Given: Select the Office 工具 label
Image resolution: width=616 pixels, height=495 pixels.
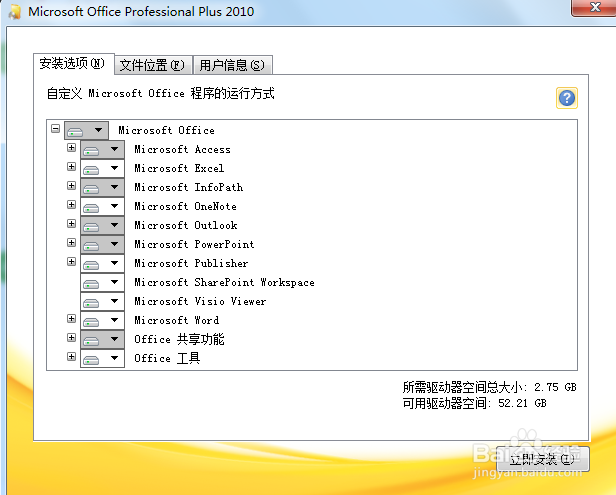Looking at the screenshot, I should pos(167,358).
